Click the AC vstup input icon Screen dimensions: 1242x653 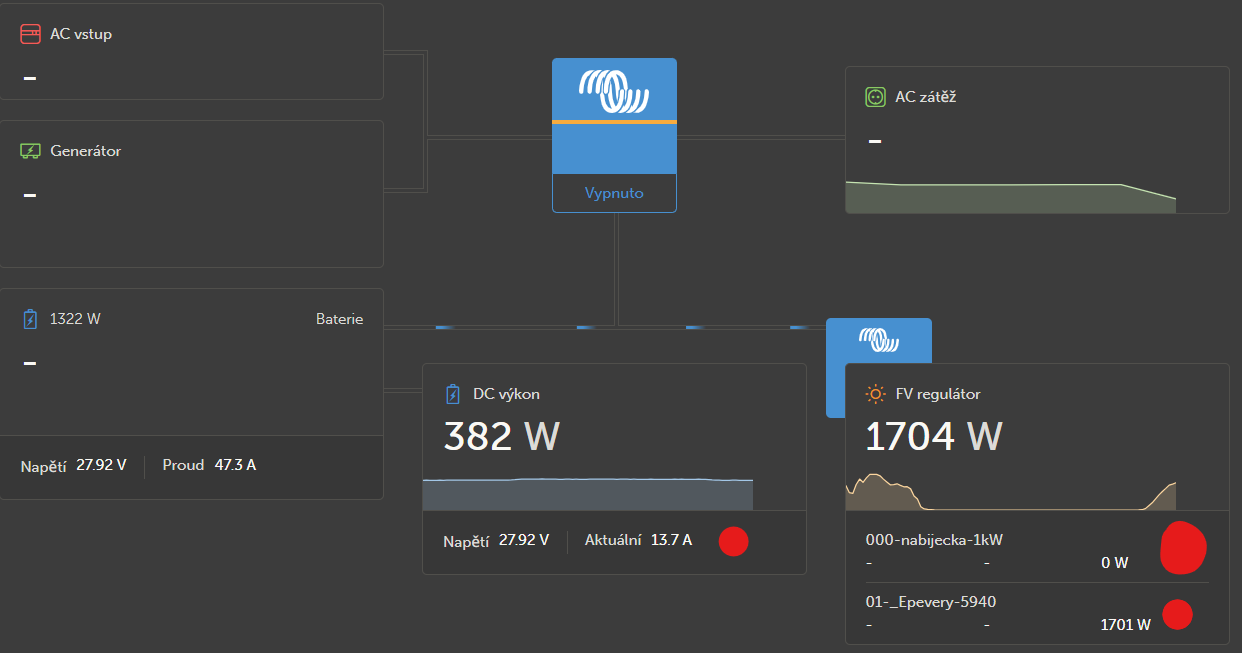click(31, 35)
